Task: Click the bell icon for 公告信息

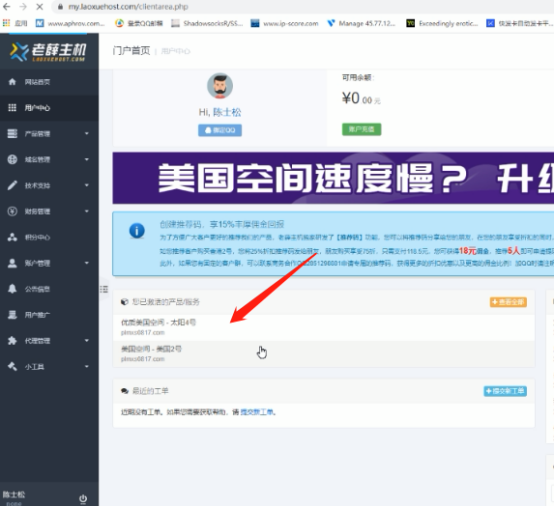Action: coord(12,289)
